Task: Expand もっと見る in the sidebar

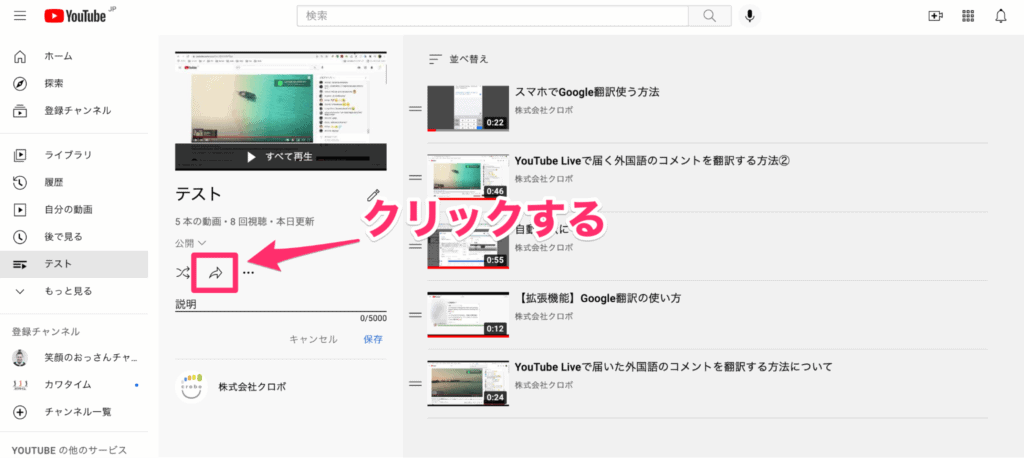Action: tap(74, 291)
